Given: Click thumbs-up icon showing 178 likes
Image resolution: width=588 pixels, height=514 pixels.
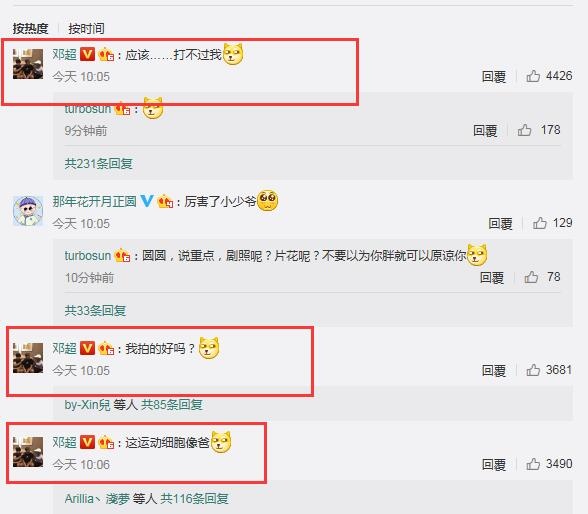Looking at the screenshot, I should click(x=524, y=130).
